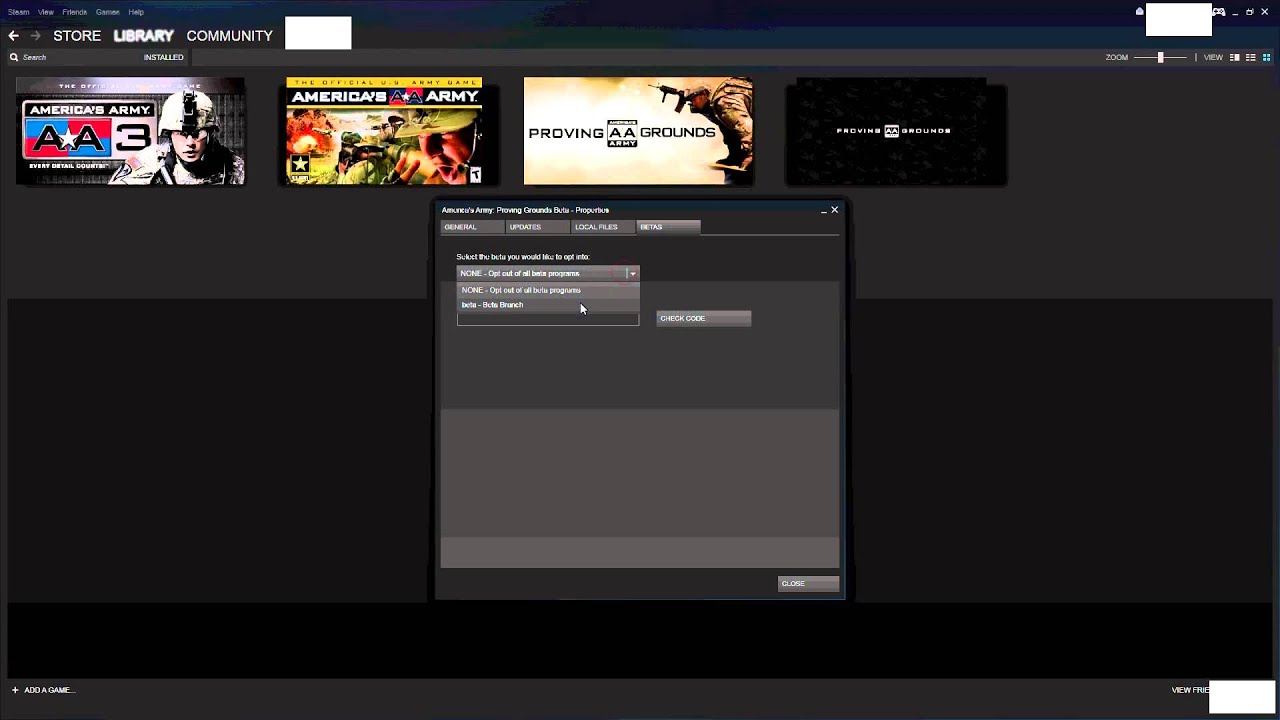This screenshot has height=720, width=1280.
Task: Select America's Army 3 game tile
Action: coord(130,131)
